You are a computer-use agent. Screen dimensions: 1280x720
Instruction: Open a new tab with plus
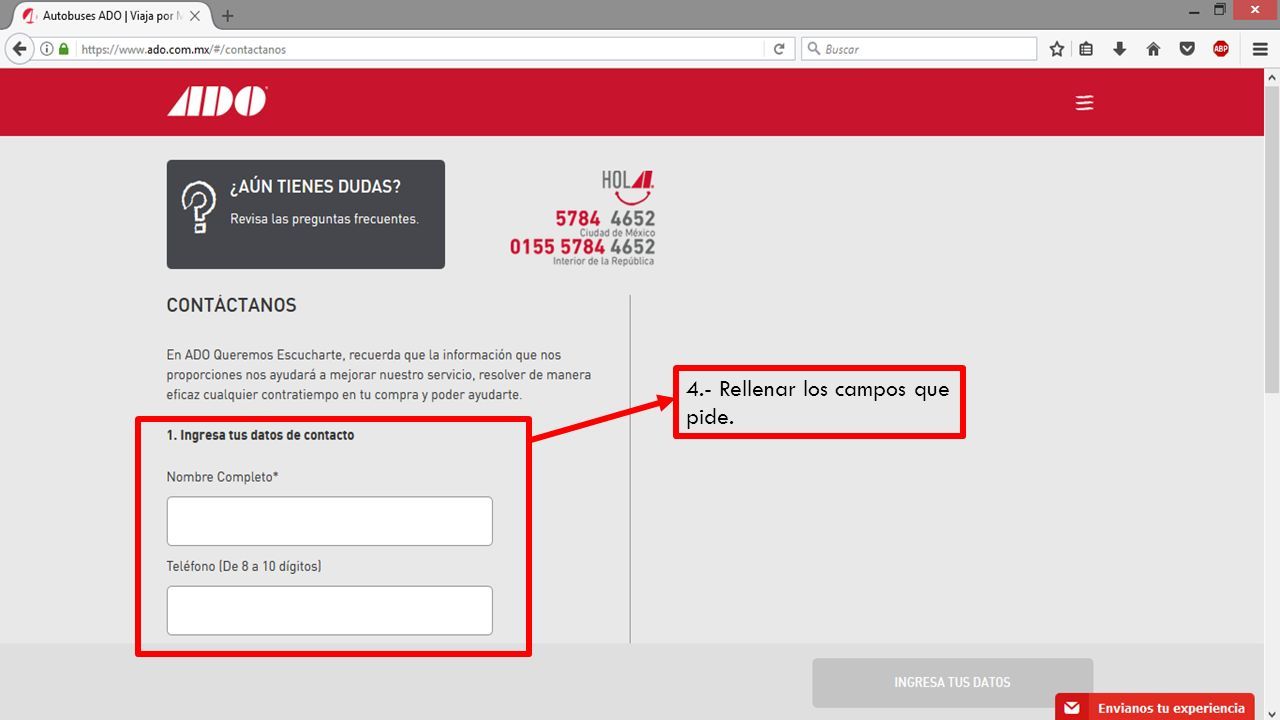pos(228,16)
